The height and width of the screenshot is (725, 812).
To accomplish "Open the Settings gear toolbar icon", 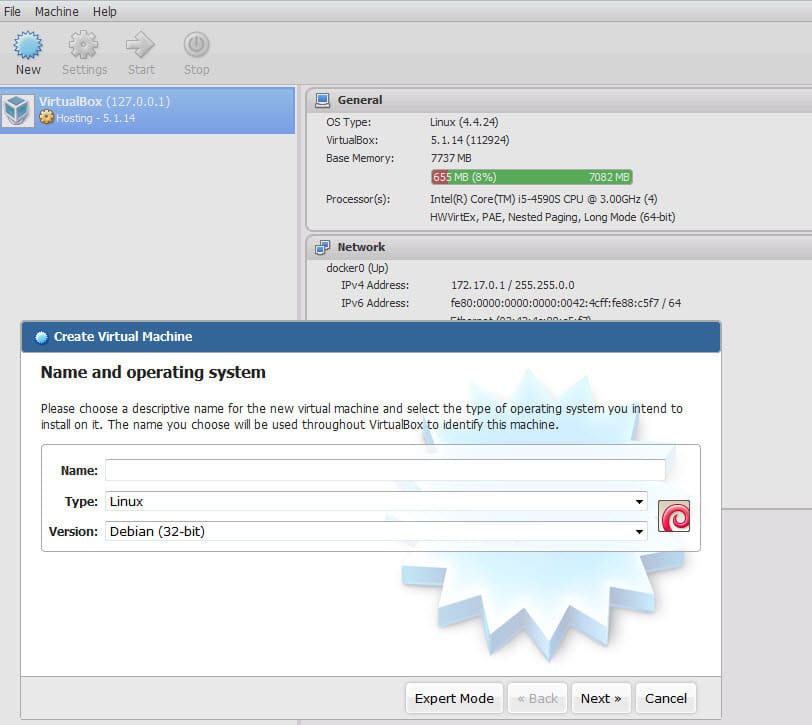I will pos(83,45).
